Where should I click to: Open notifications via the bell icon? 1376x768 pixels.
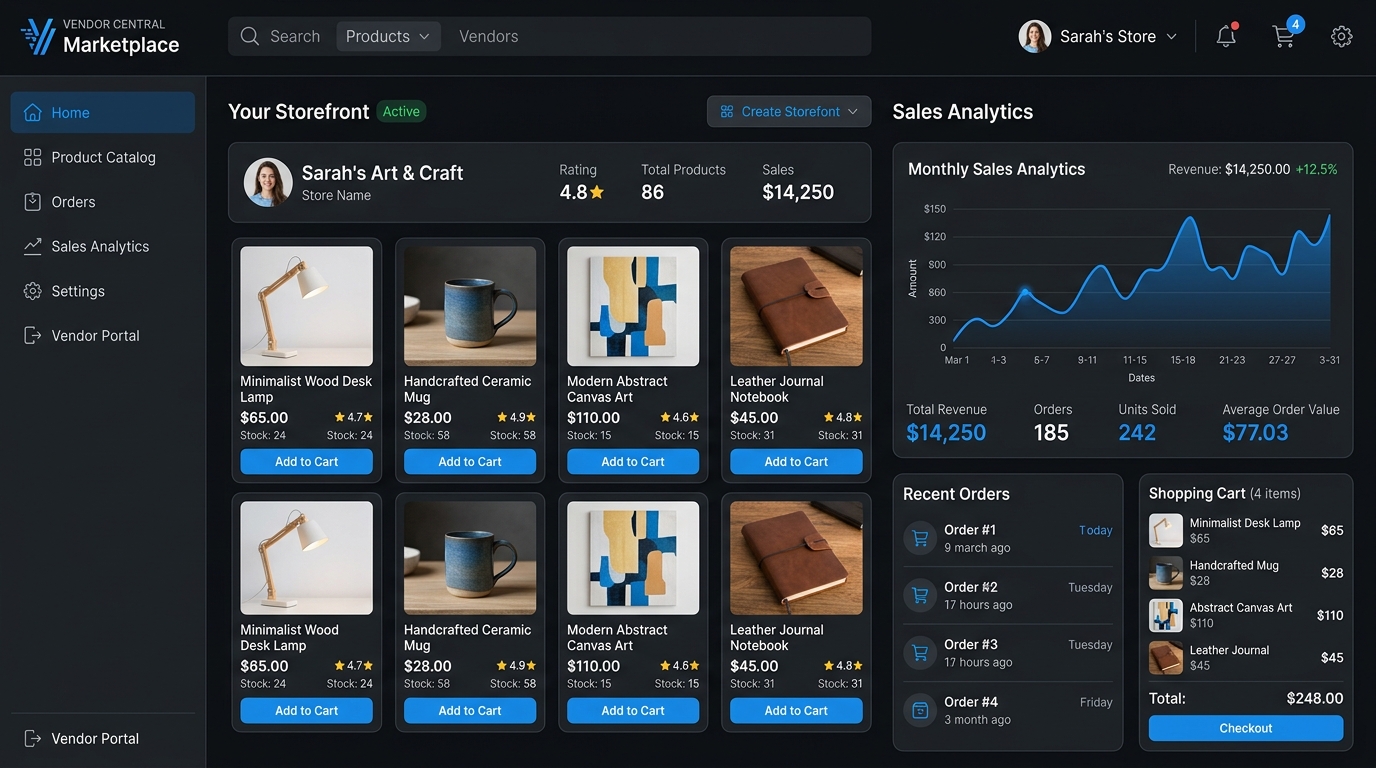1226,36
